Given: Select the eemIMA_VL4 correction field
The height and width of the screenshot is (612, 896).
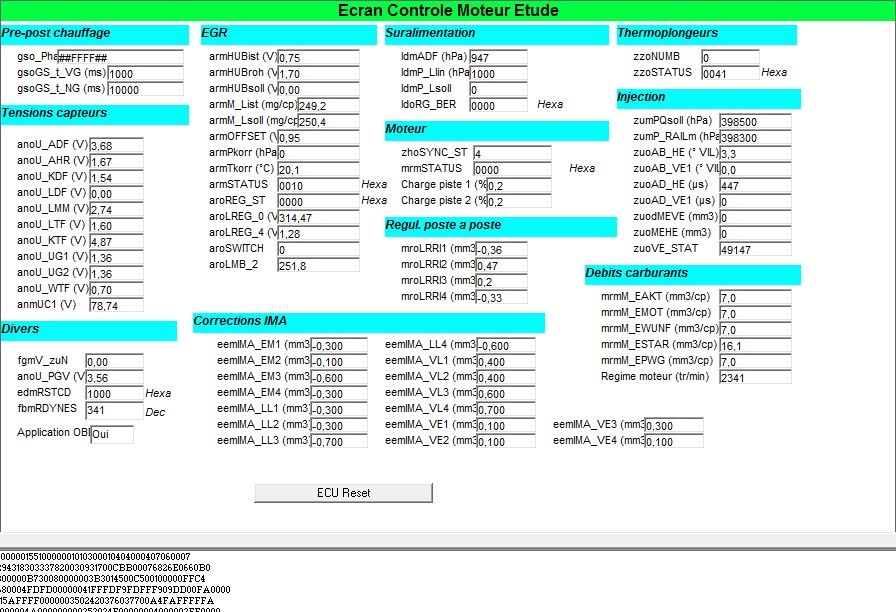Looking at the screenshot, I should (506, 409).
